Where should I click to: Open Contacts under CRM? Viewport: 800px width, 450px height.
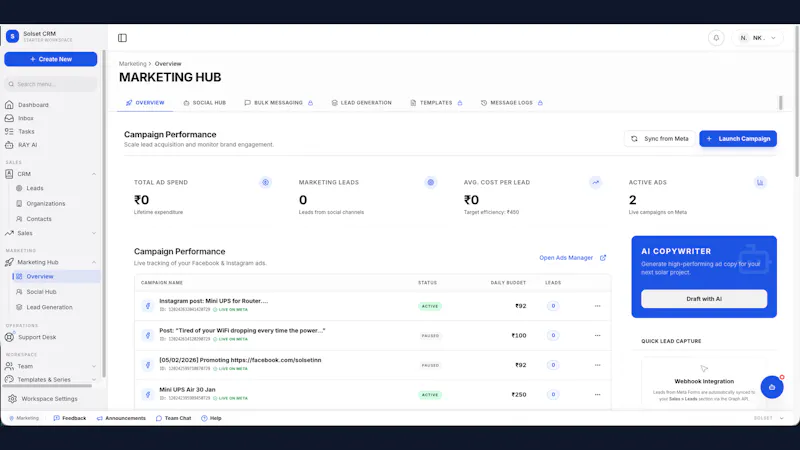tap(39, 219)
